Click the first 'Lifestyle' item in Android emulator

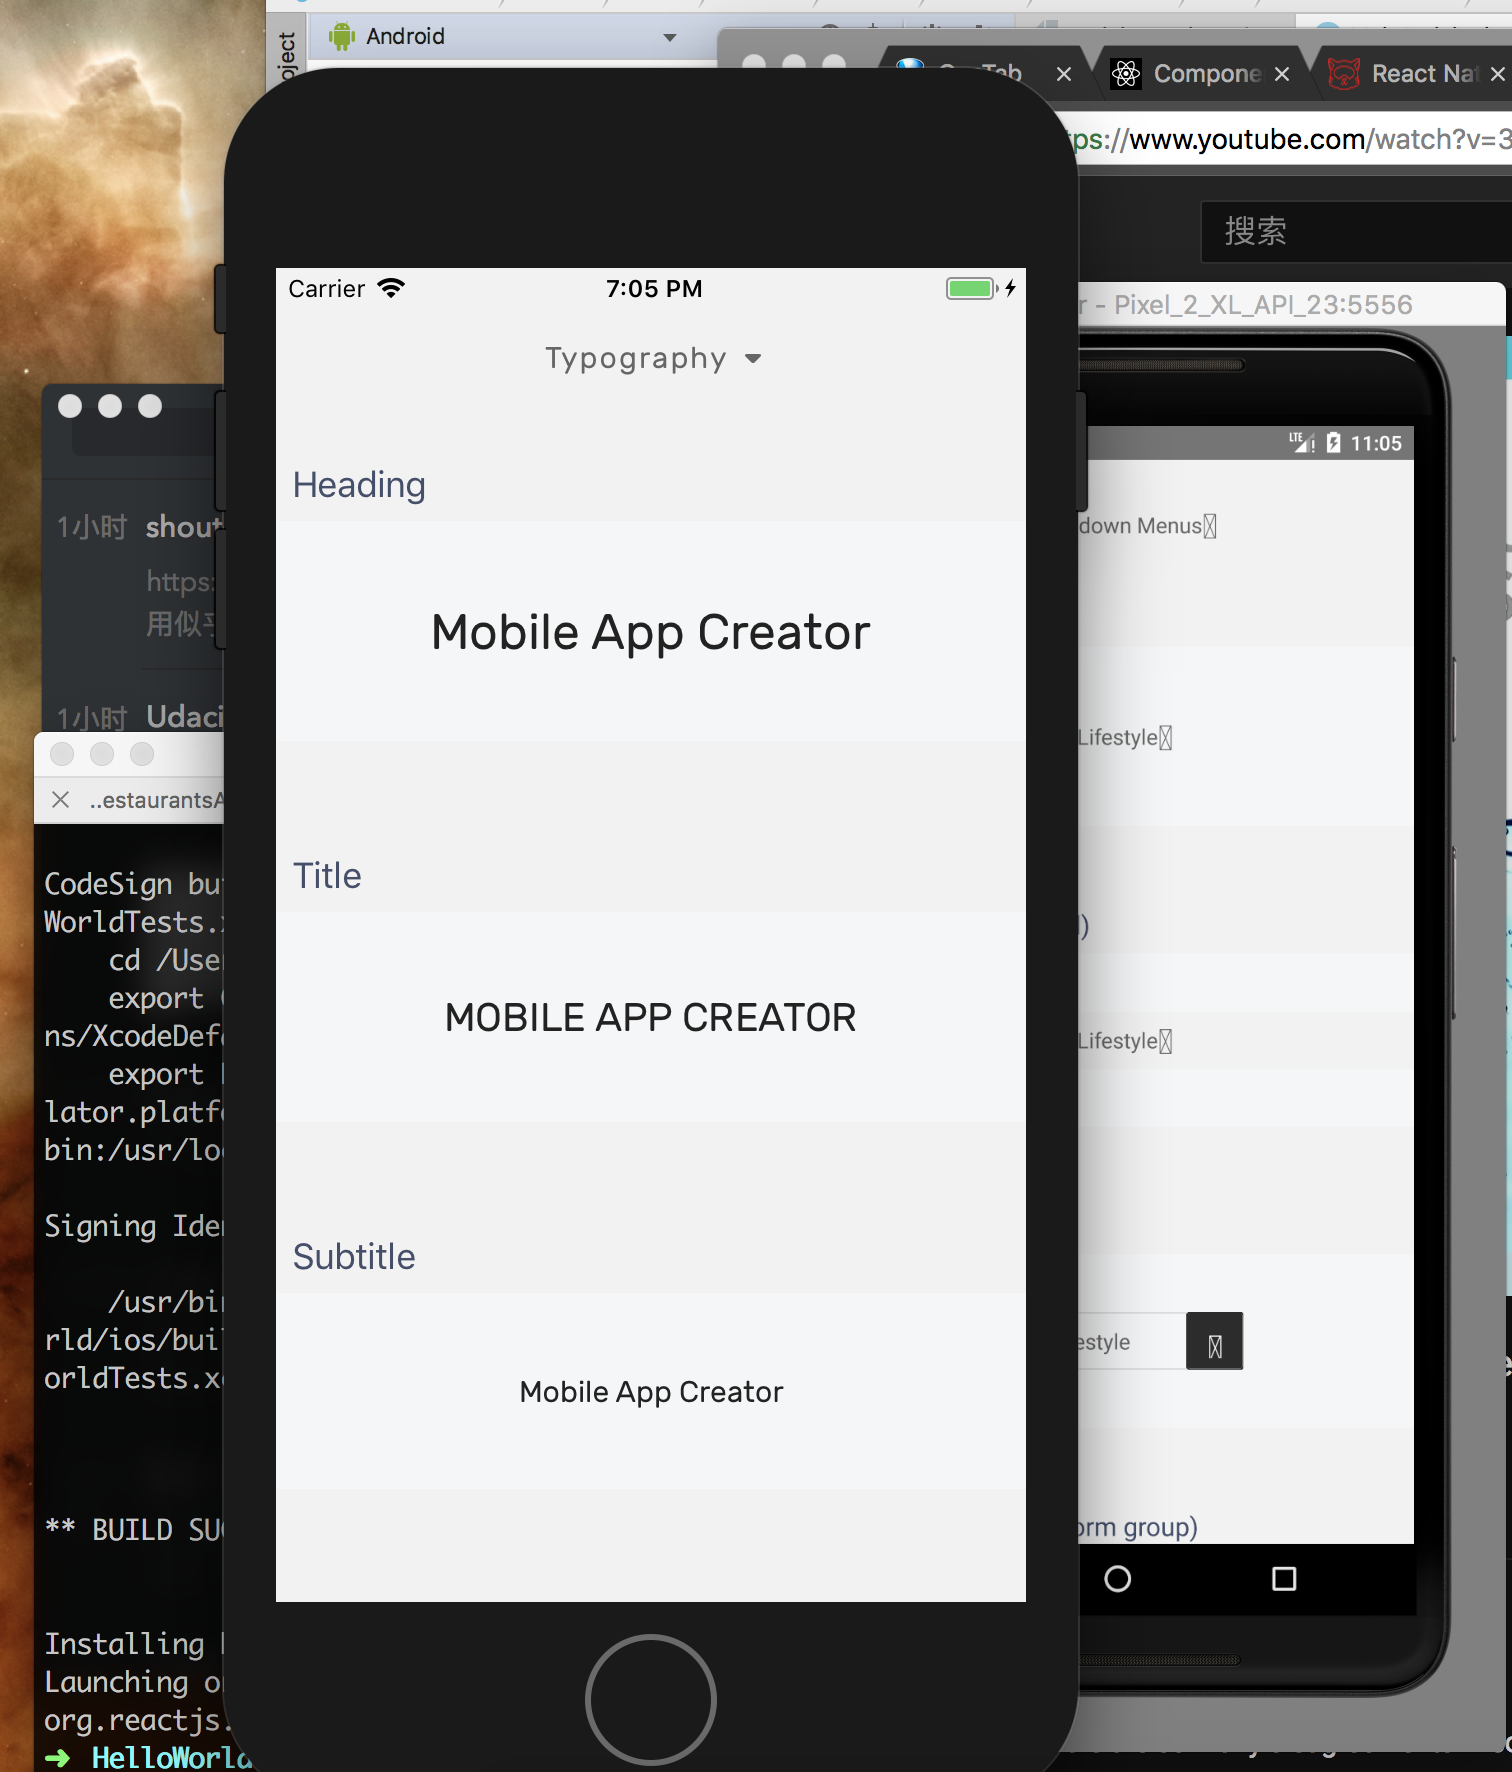click(x=1124, y=738)
